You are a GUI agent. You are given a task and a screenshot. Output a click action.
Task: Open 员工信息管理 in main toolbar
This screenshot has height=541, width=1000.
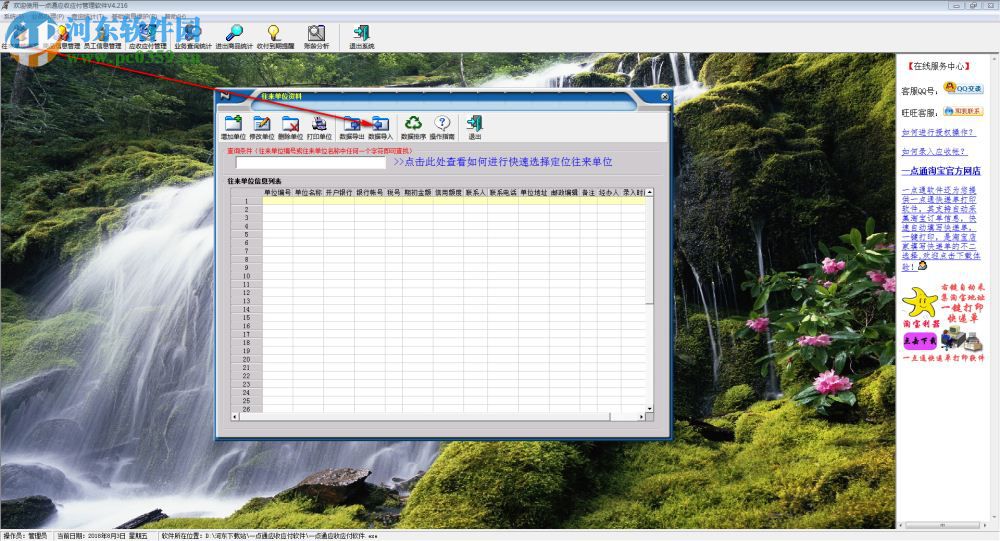click(102, 37)
